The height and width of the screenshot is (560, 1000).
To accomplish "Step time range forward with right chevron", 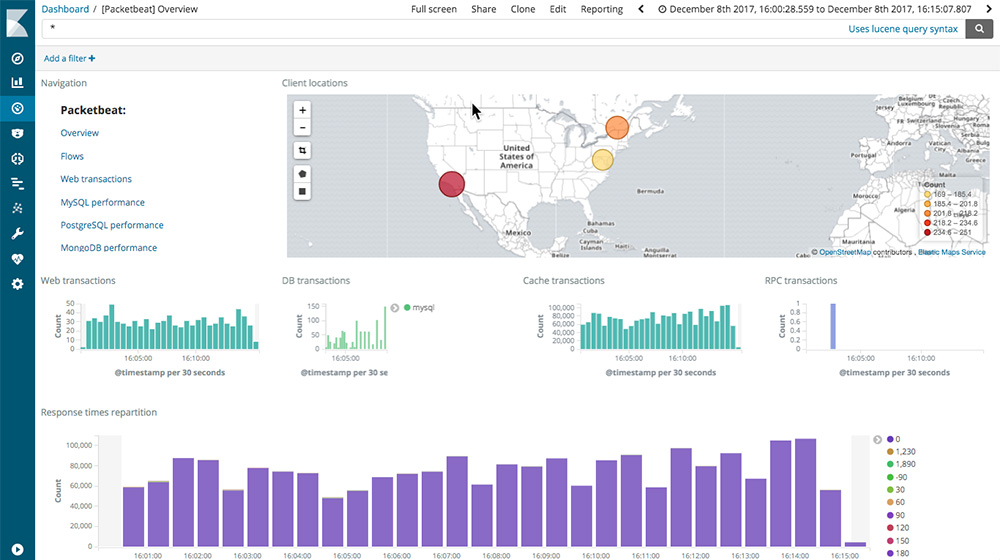I will [989, 9].
